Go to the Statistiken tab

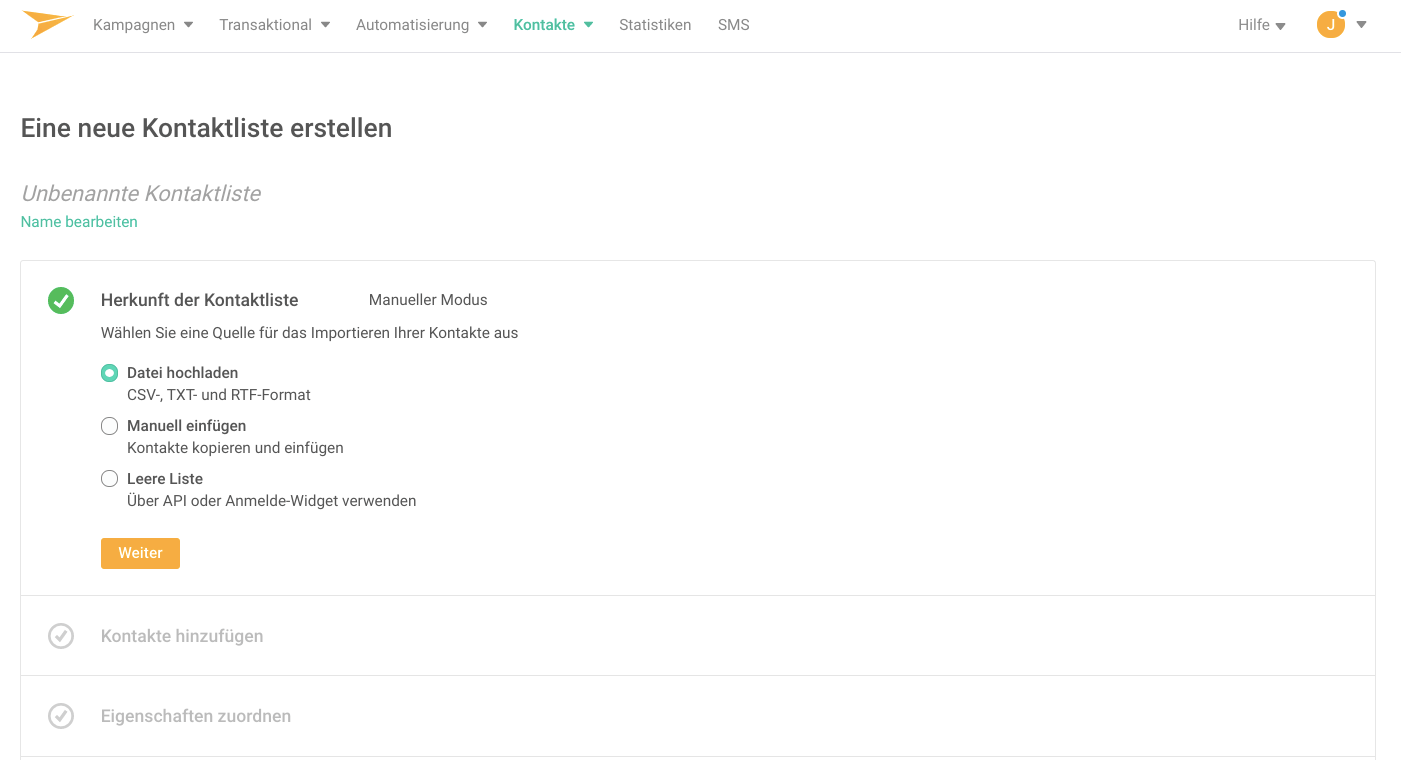pos(655,25)
